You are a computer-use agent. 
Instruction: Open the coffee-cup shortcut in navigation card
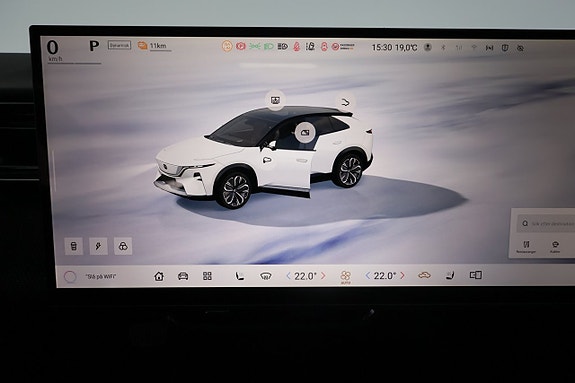click(555, 247)
